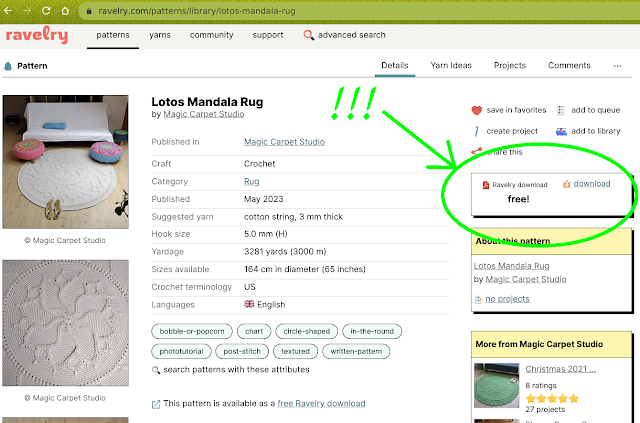The image size is (640, 423).
Task: Click the create project needle icon
Action: click(476, 131)
